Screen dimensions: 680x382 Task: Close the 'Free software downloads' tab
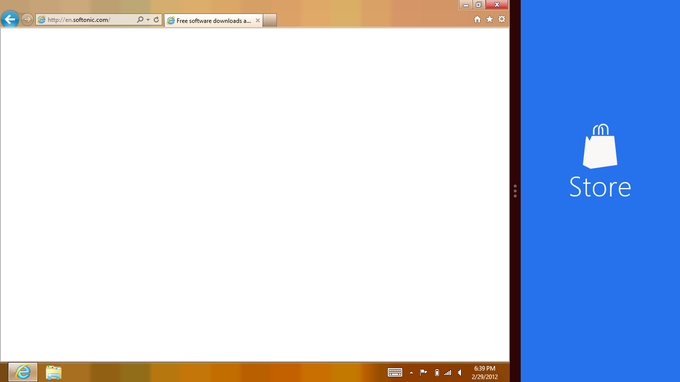[258, 20]
